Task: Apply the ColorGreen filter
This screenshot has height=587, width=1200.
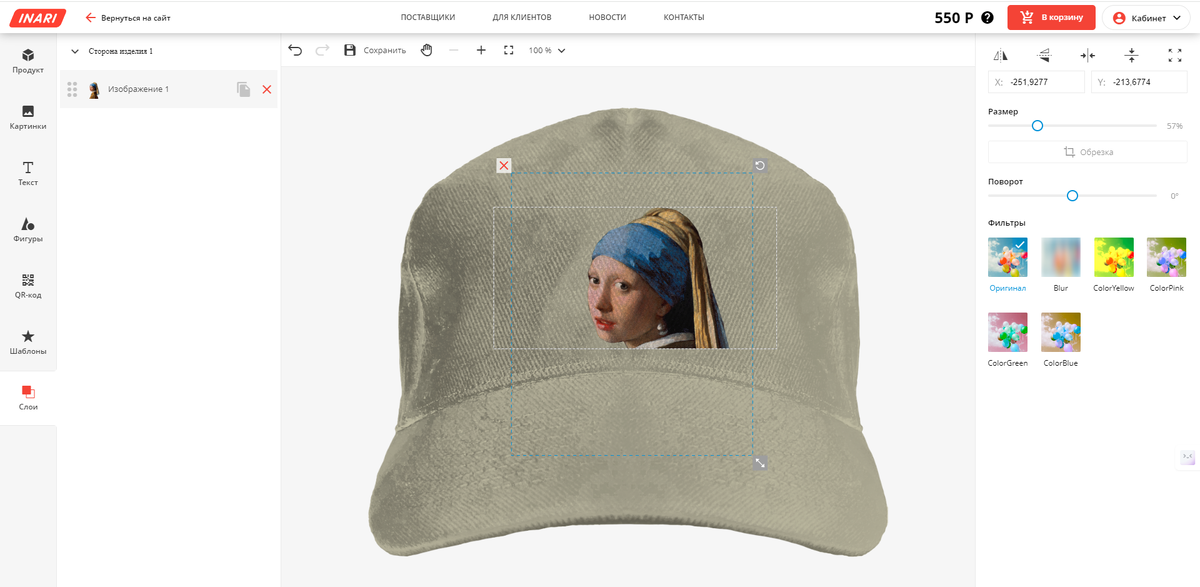Action: coord(1008,332)
